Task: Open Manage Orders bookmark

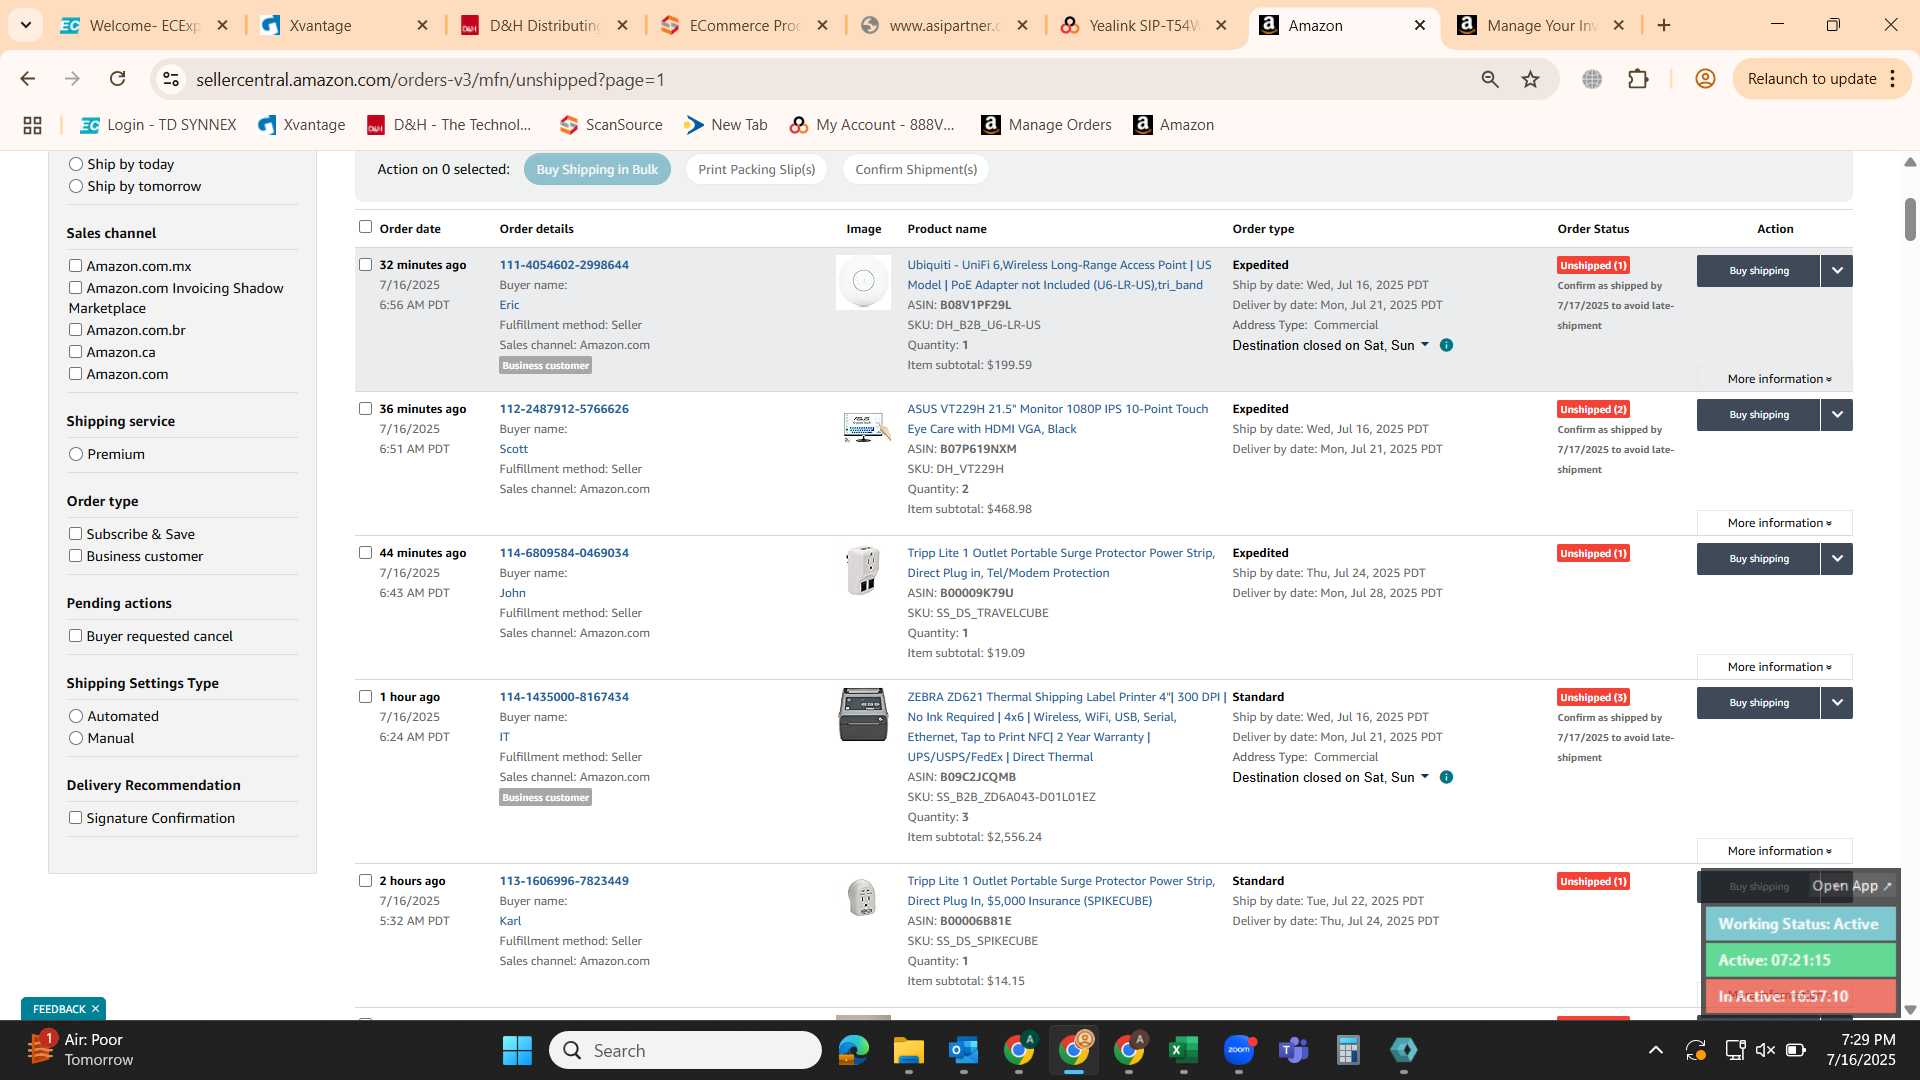Action: [x=1046, y=125]
